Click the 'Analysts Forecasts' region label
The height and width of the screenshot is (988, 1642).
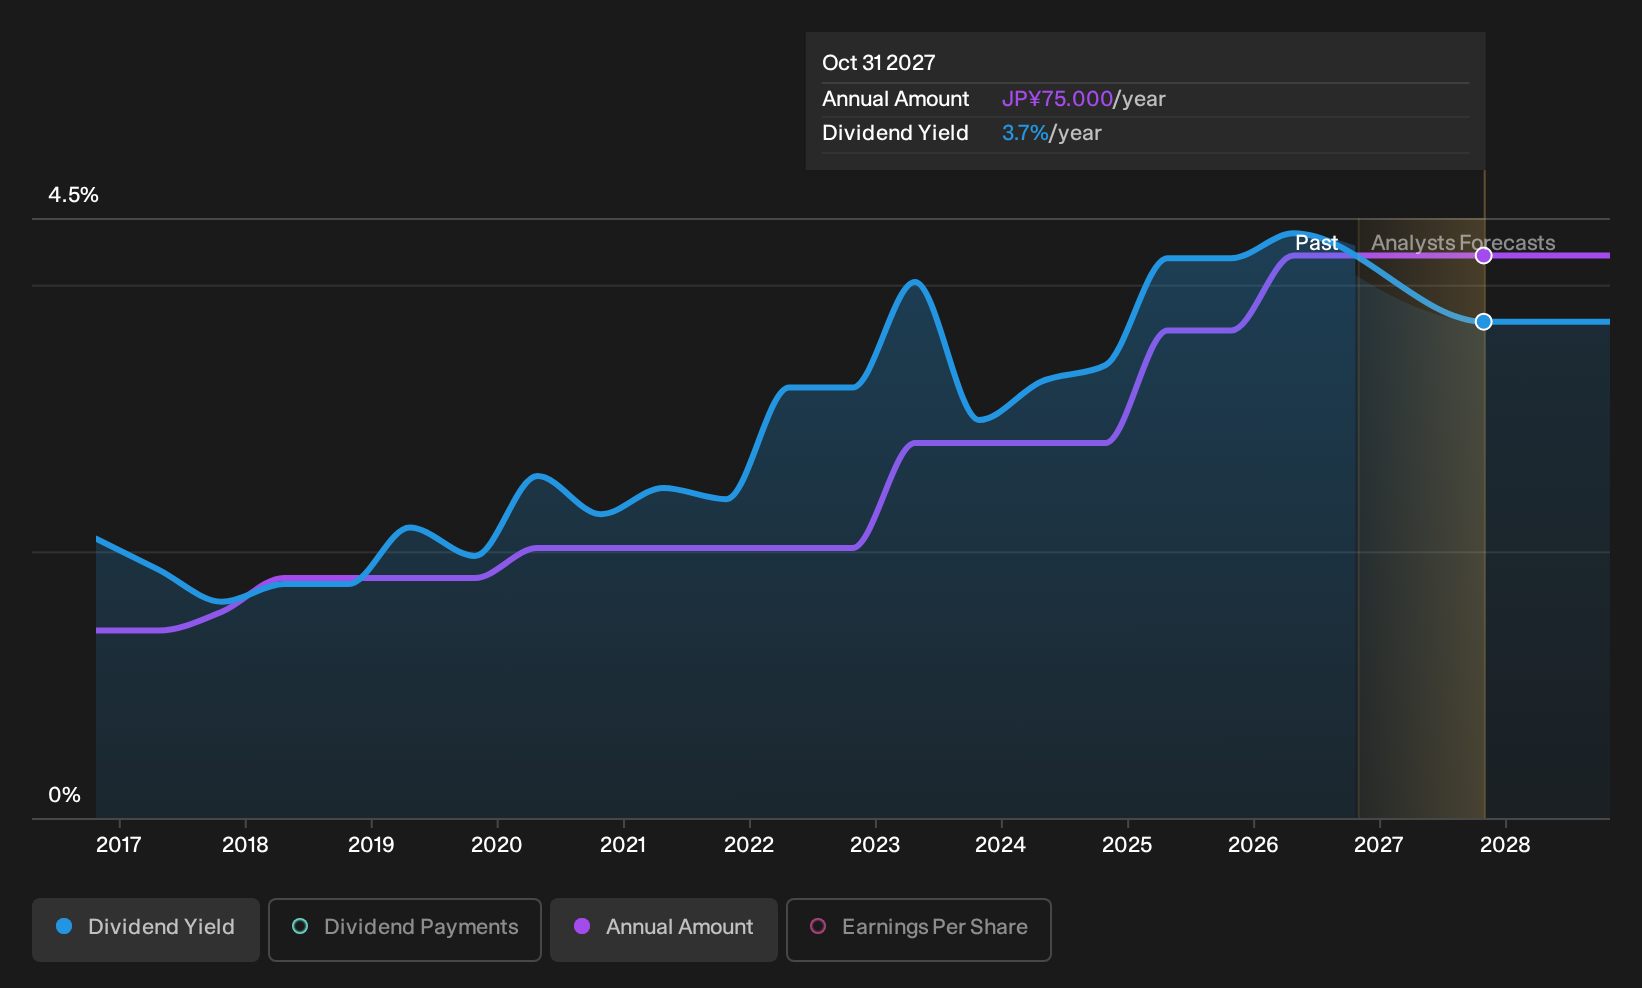click(x=1463, y=243)
